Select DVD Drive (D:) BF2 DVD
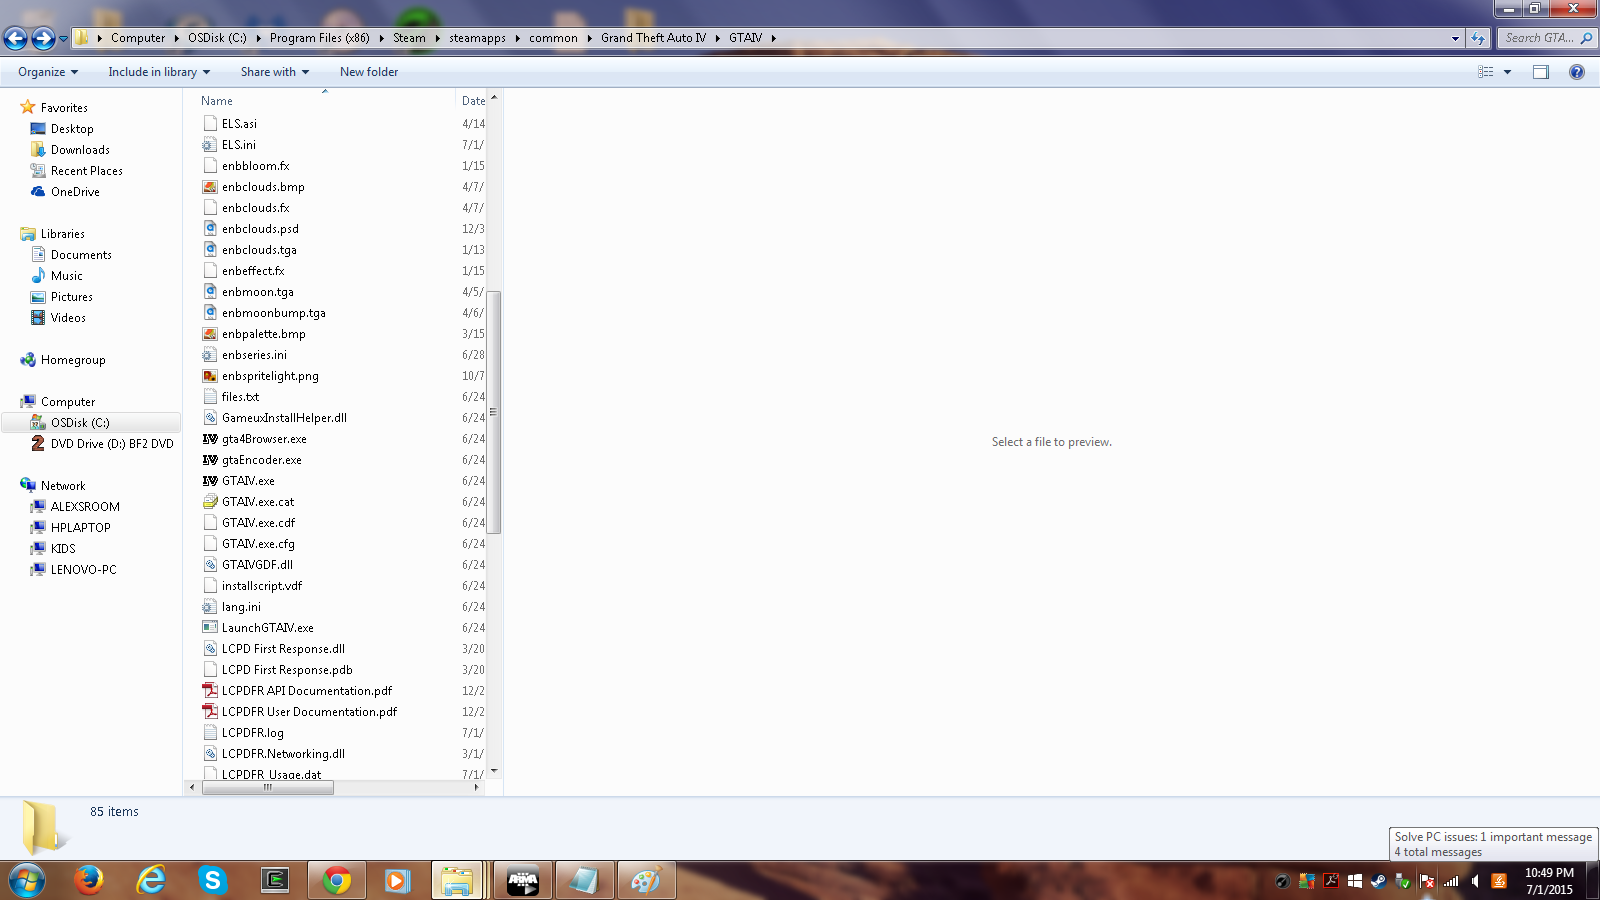The height and width of the screenshot is (900, 1600). [x=112, y=444]
